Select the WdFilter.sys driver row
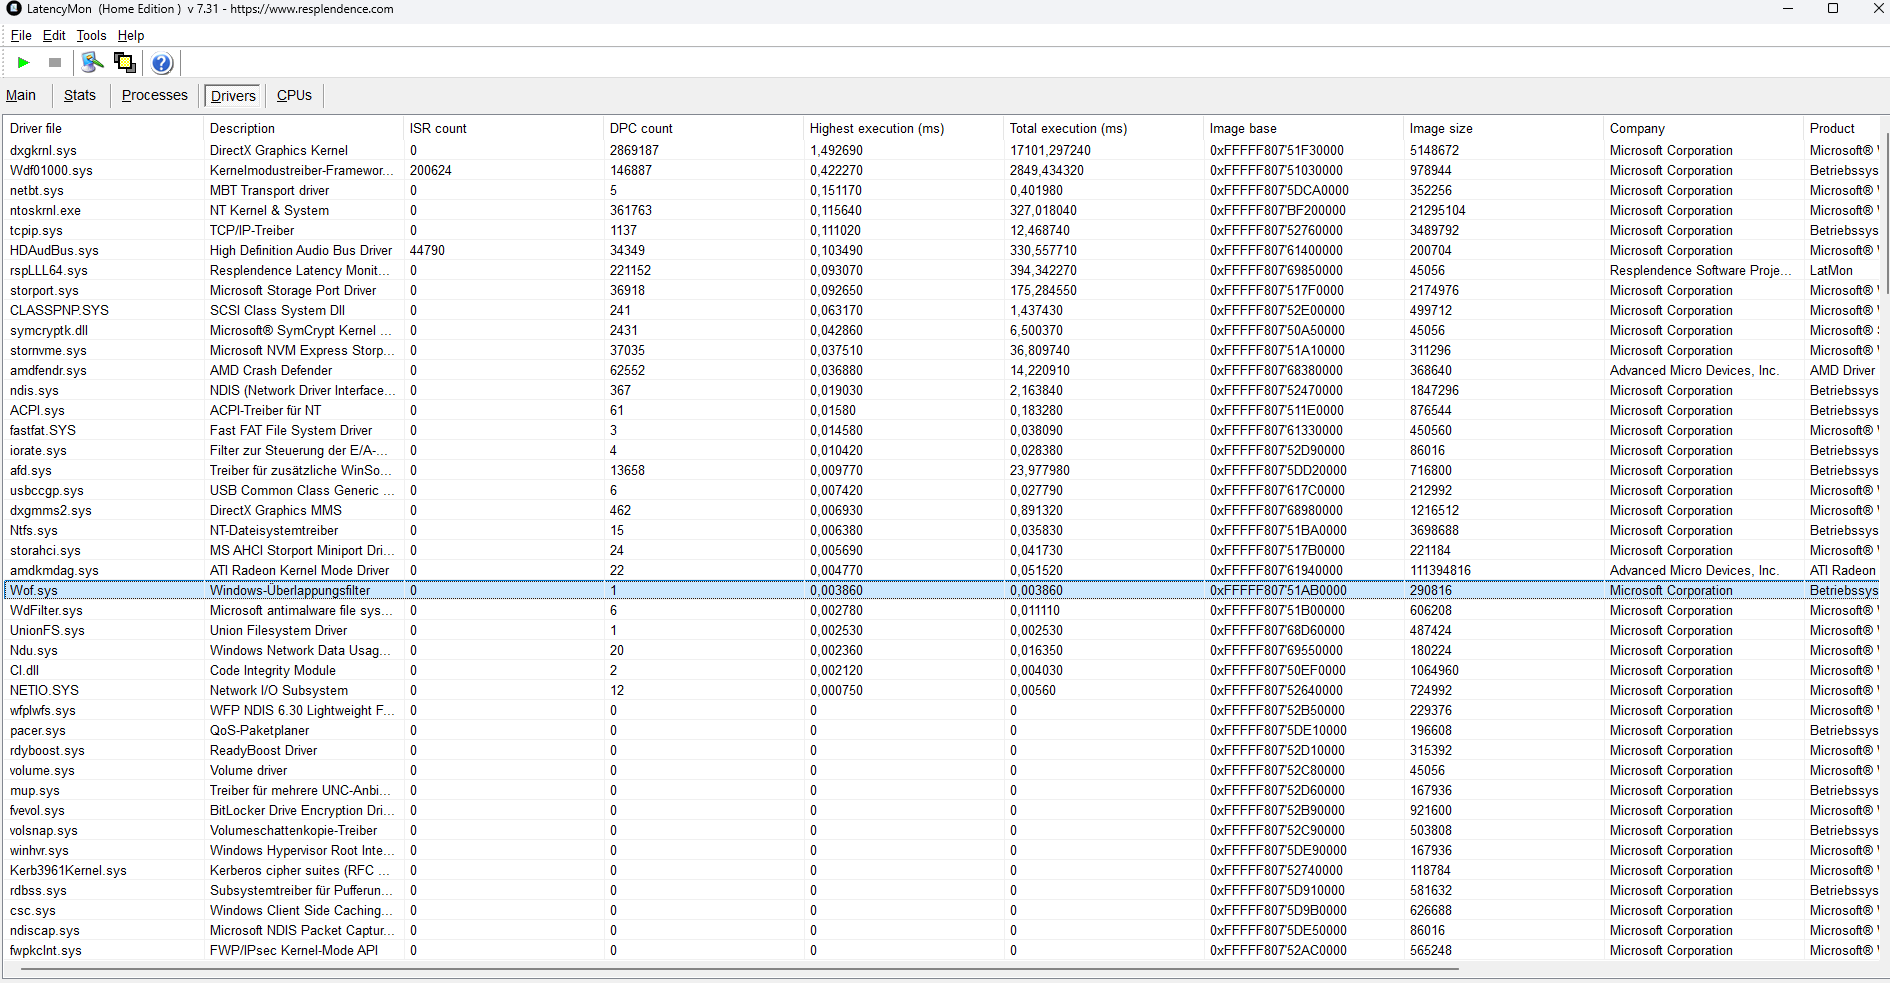Screen dimensions: 1890x983 pos(942,611)
